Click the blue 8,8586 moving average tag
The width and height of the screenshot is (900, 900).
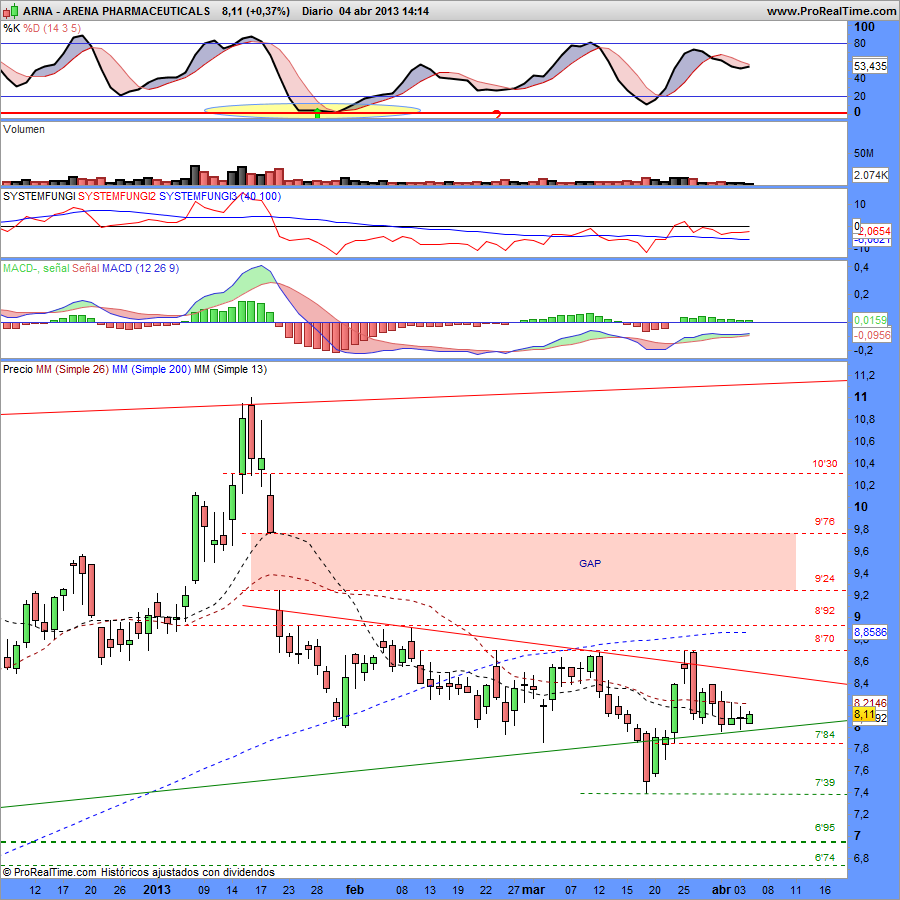(x=870, y=632)
